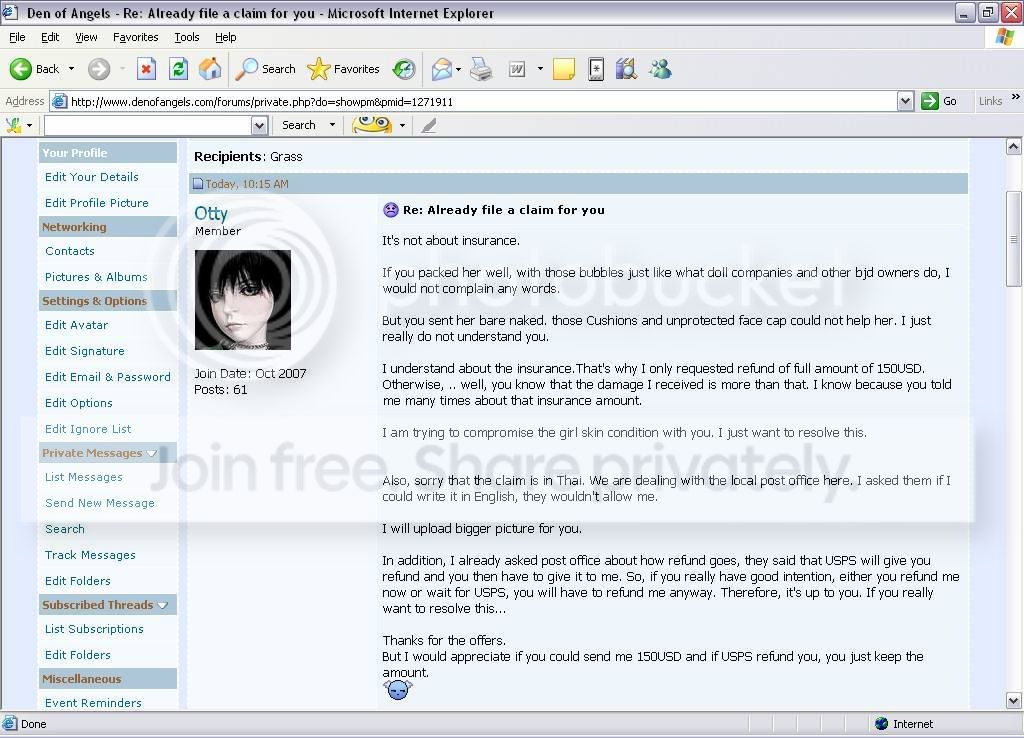
Task: Click the page icon in address bar
Action: tap(59, 101)
